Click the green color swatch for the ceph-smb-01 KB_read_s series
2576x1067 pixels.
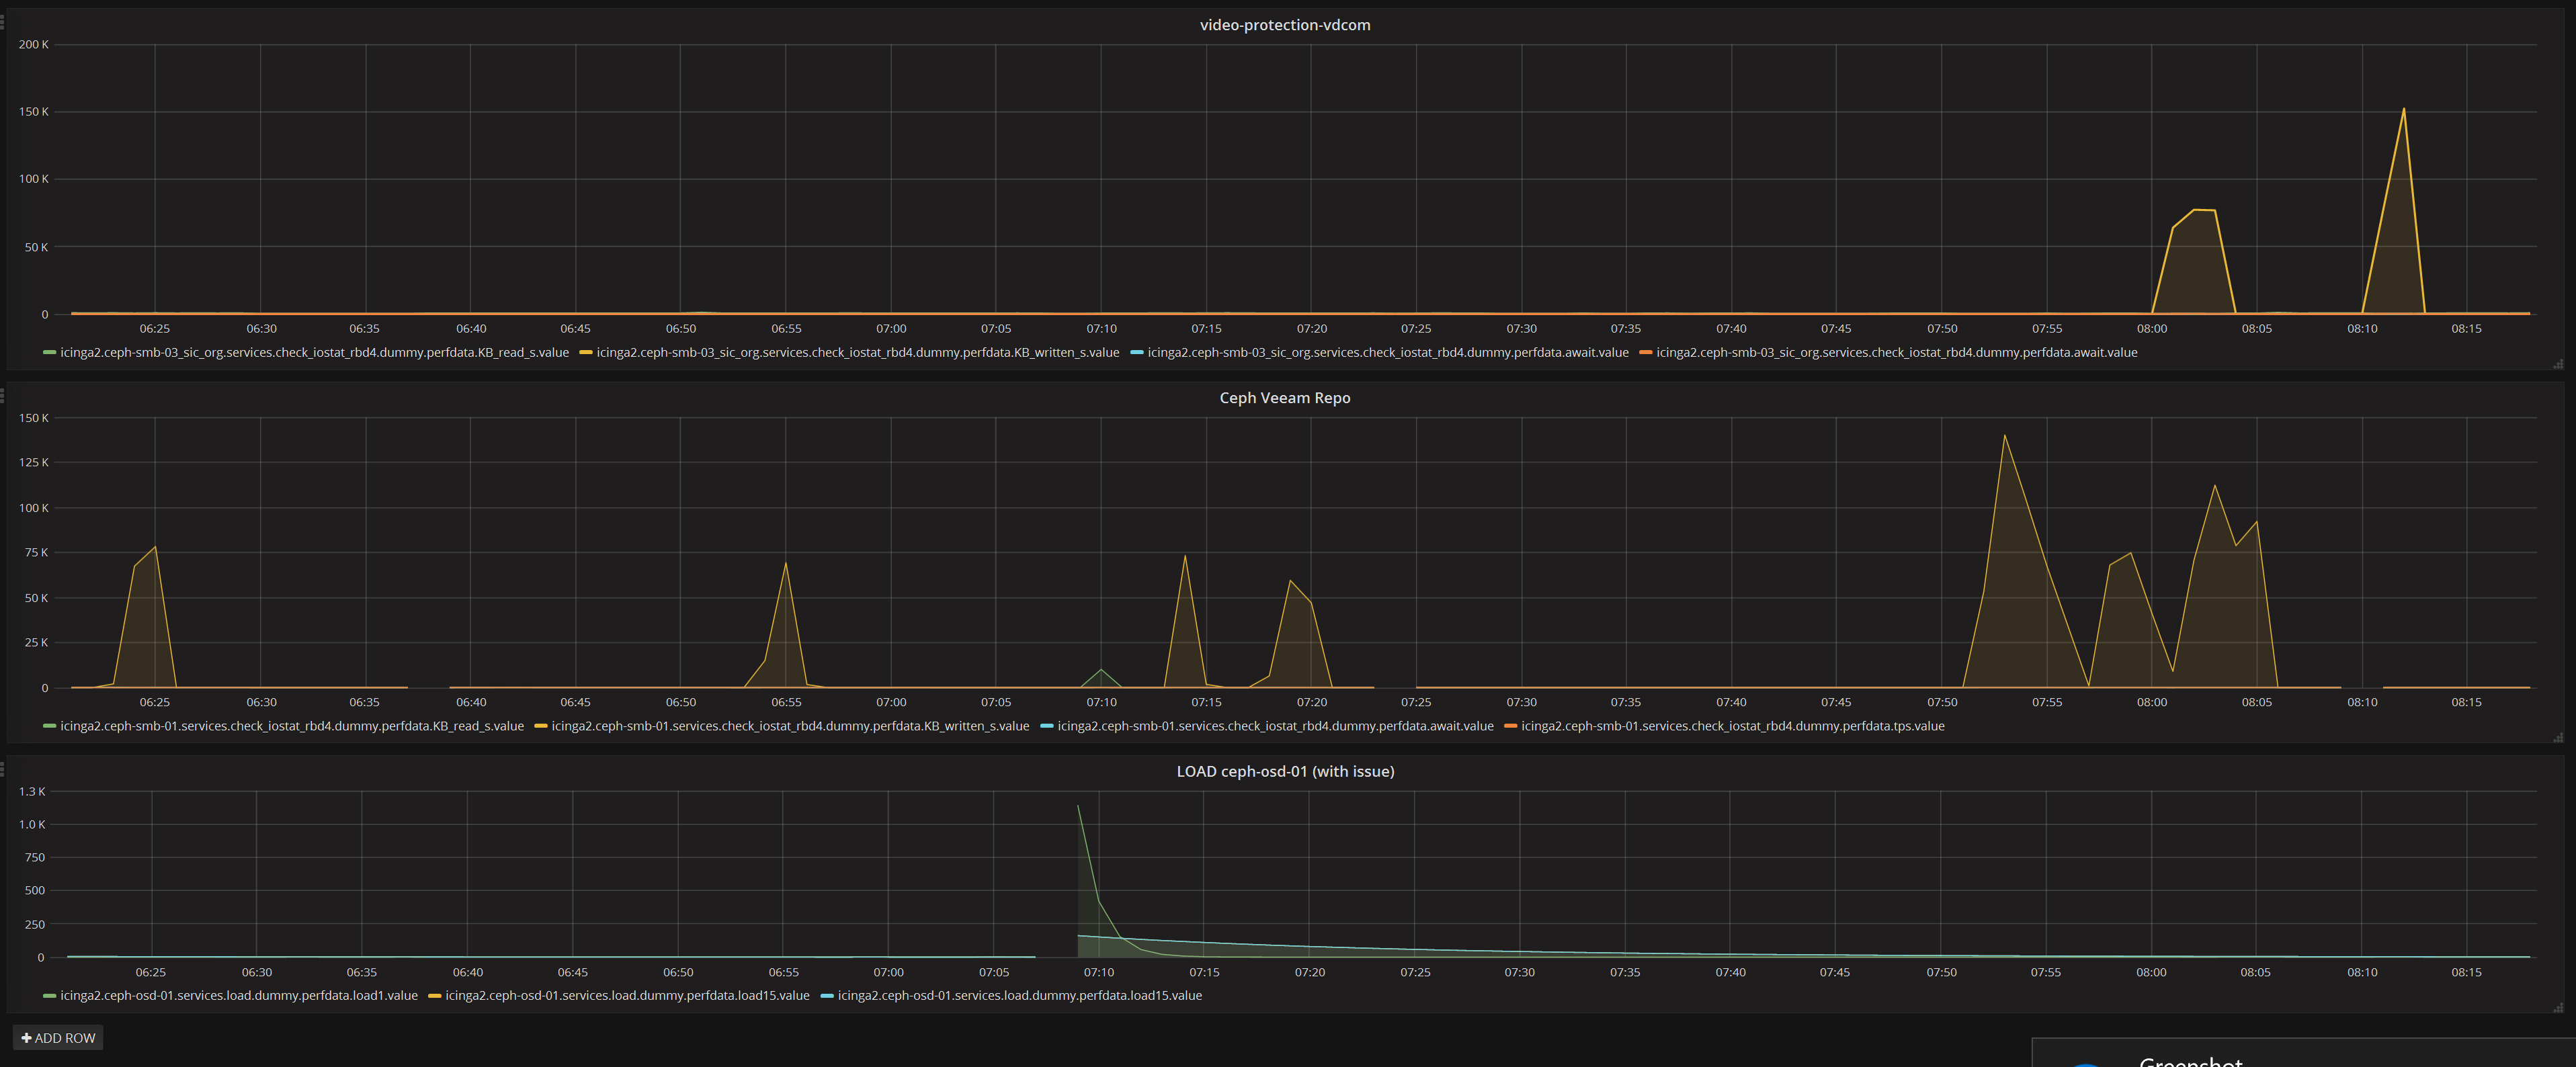(49, 726)
